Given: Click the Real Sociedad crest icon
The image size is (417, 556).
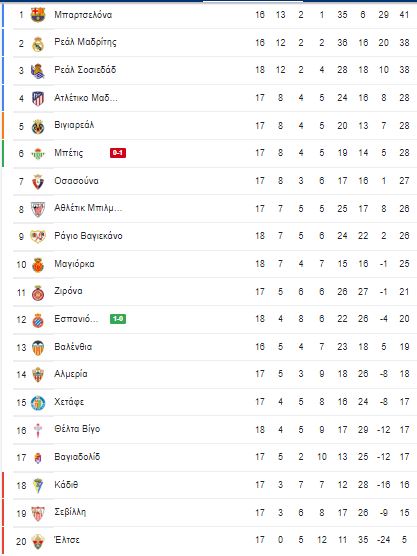Looking at the screenshot, I should (38, 71).
